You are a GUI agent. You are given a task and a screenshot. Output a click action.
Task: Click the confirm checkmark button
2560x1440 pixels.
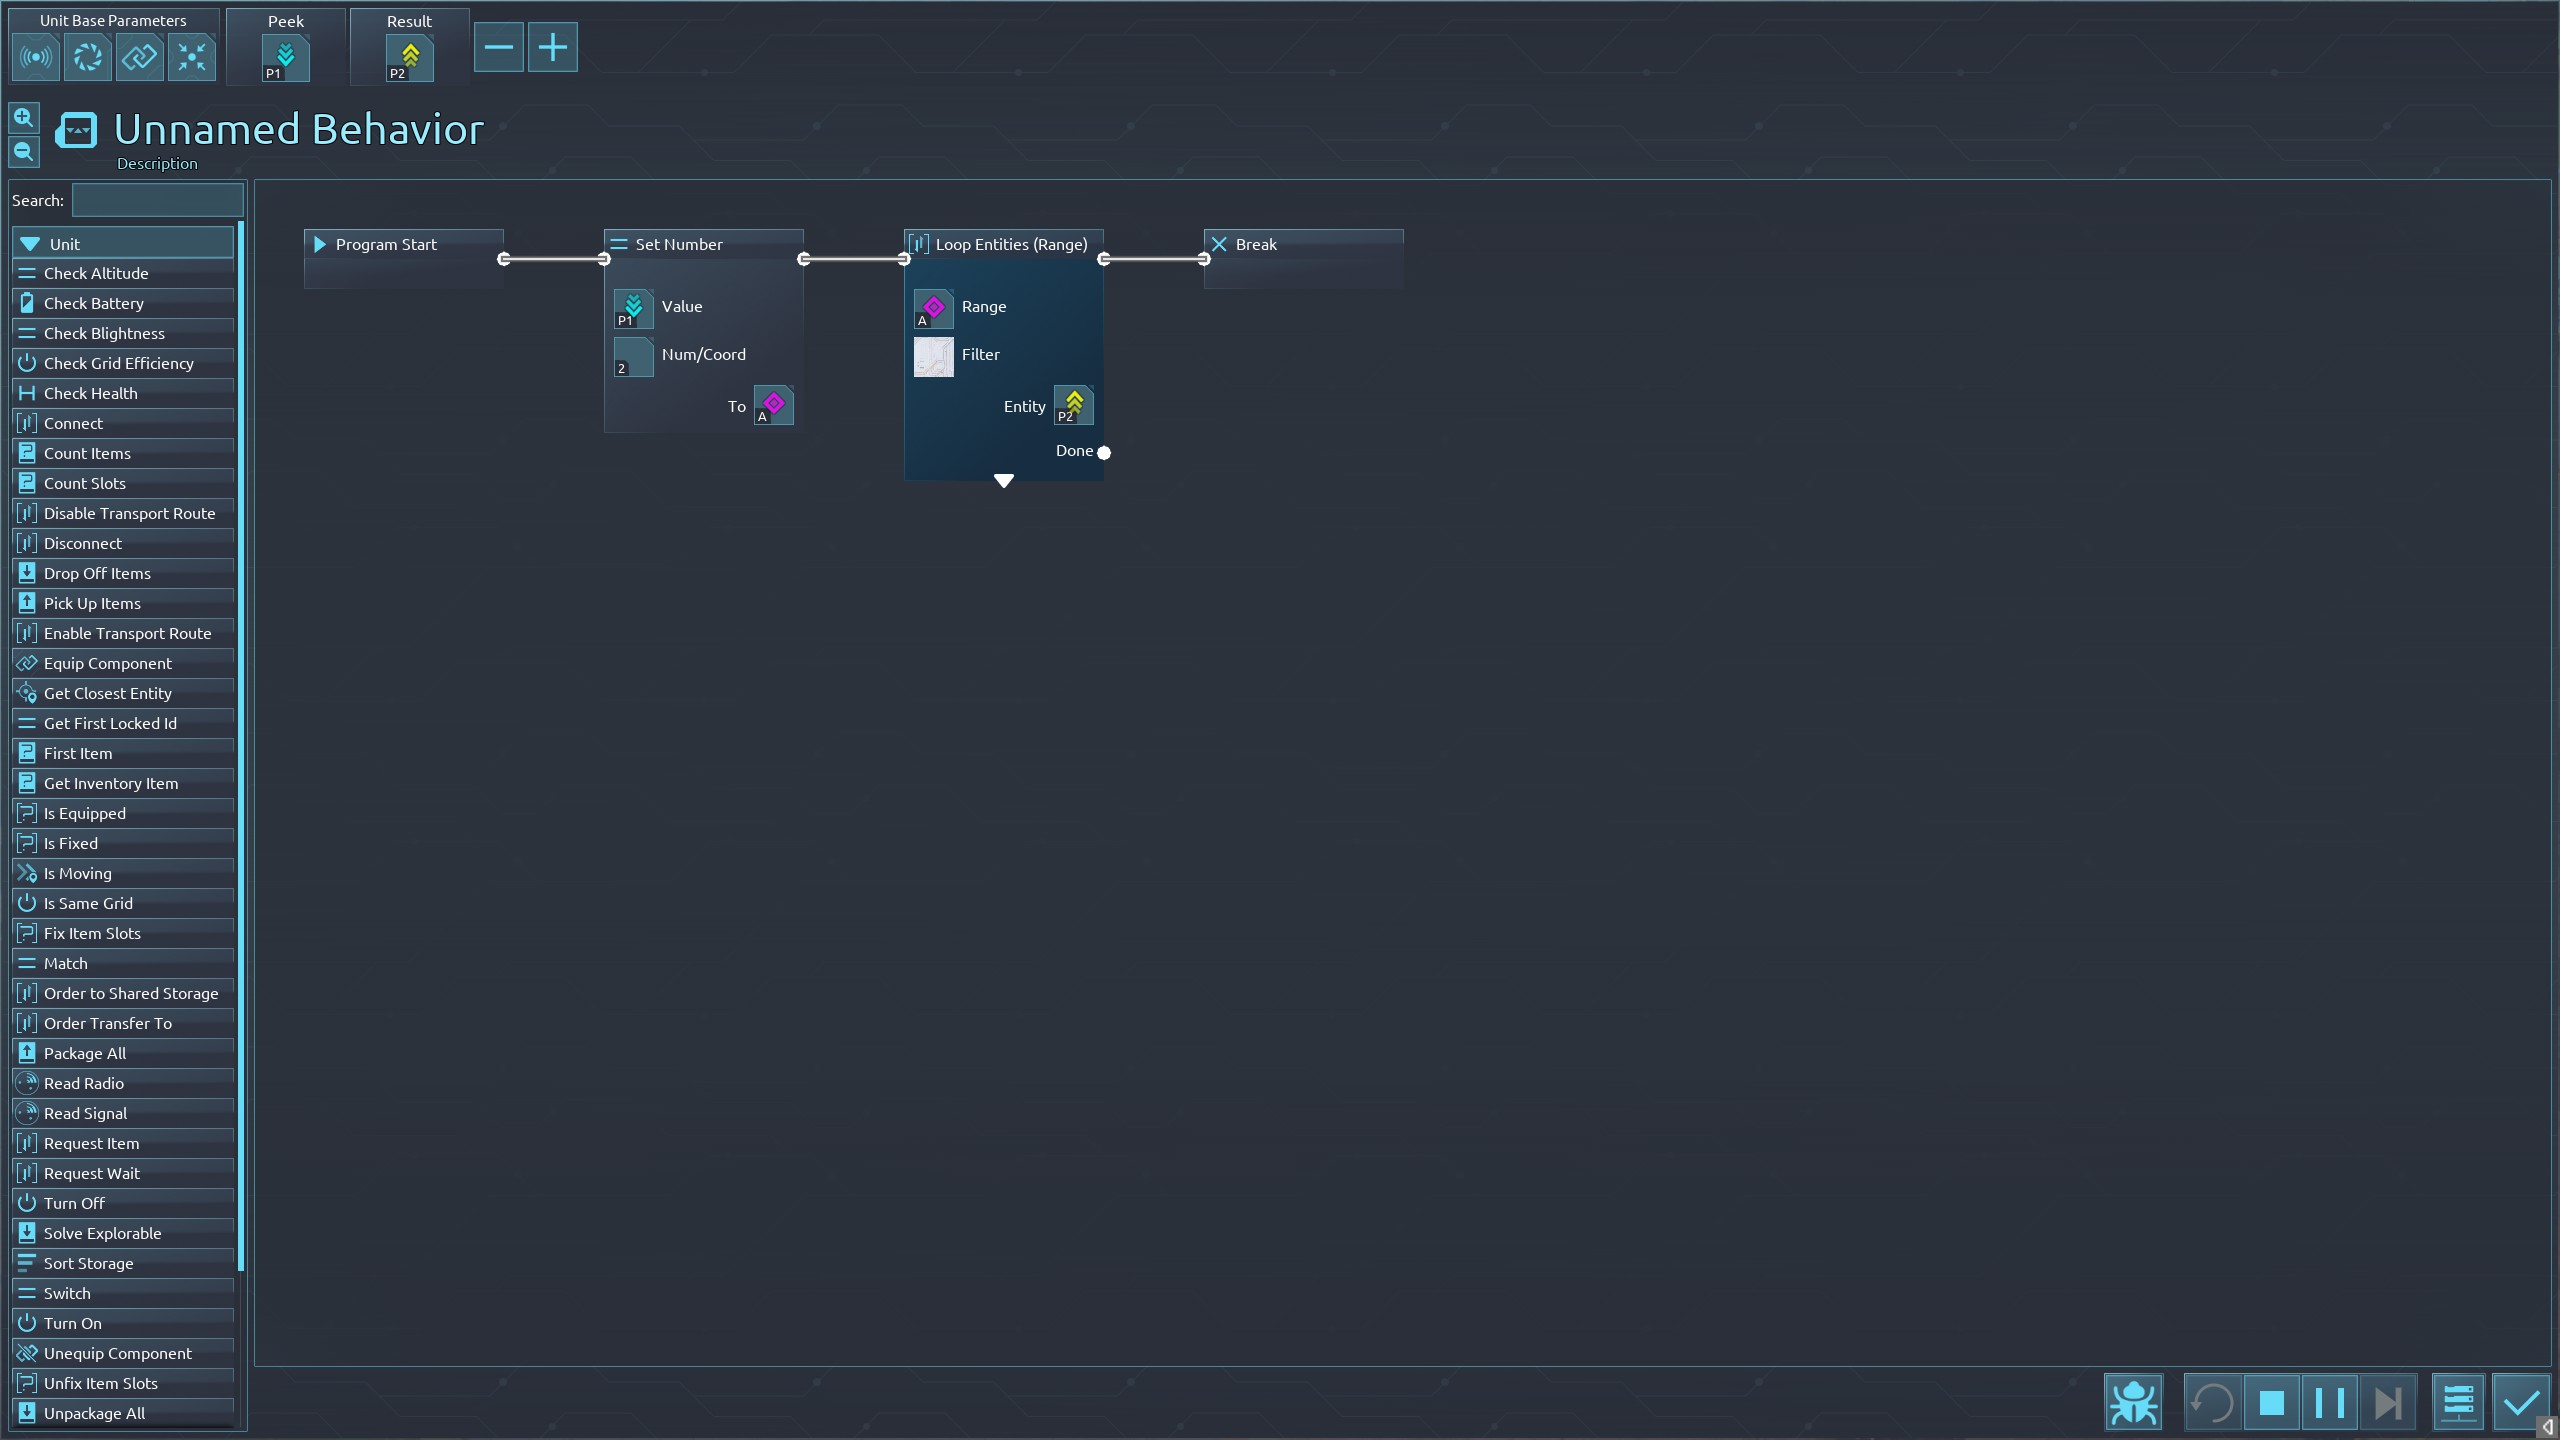point(2521,1402)
